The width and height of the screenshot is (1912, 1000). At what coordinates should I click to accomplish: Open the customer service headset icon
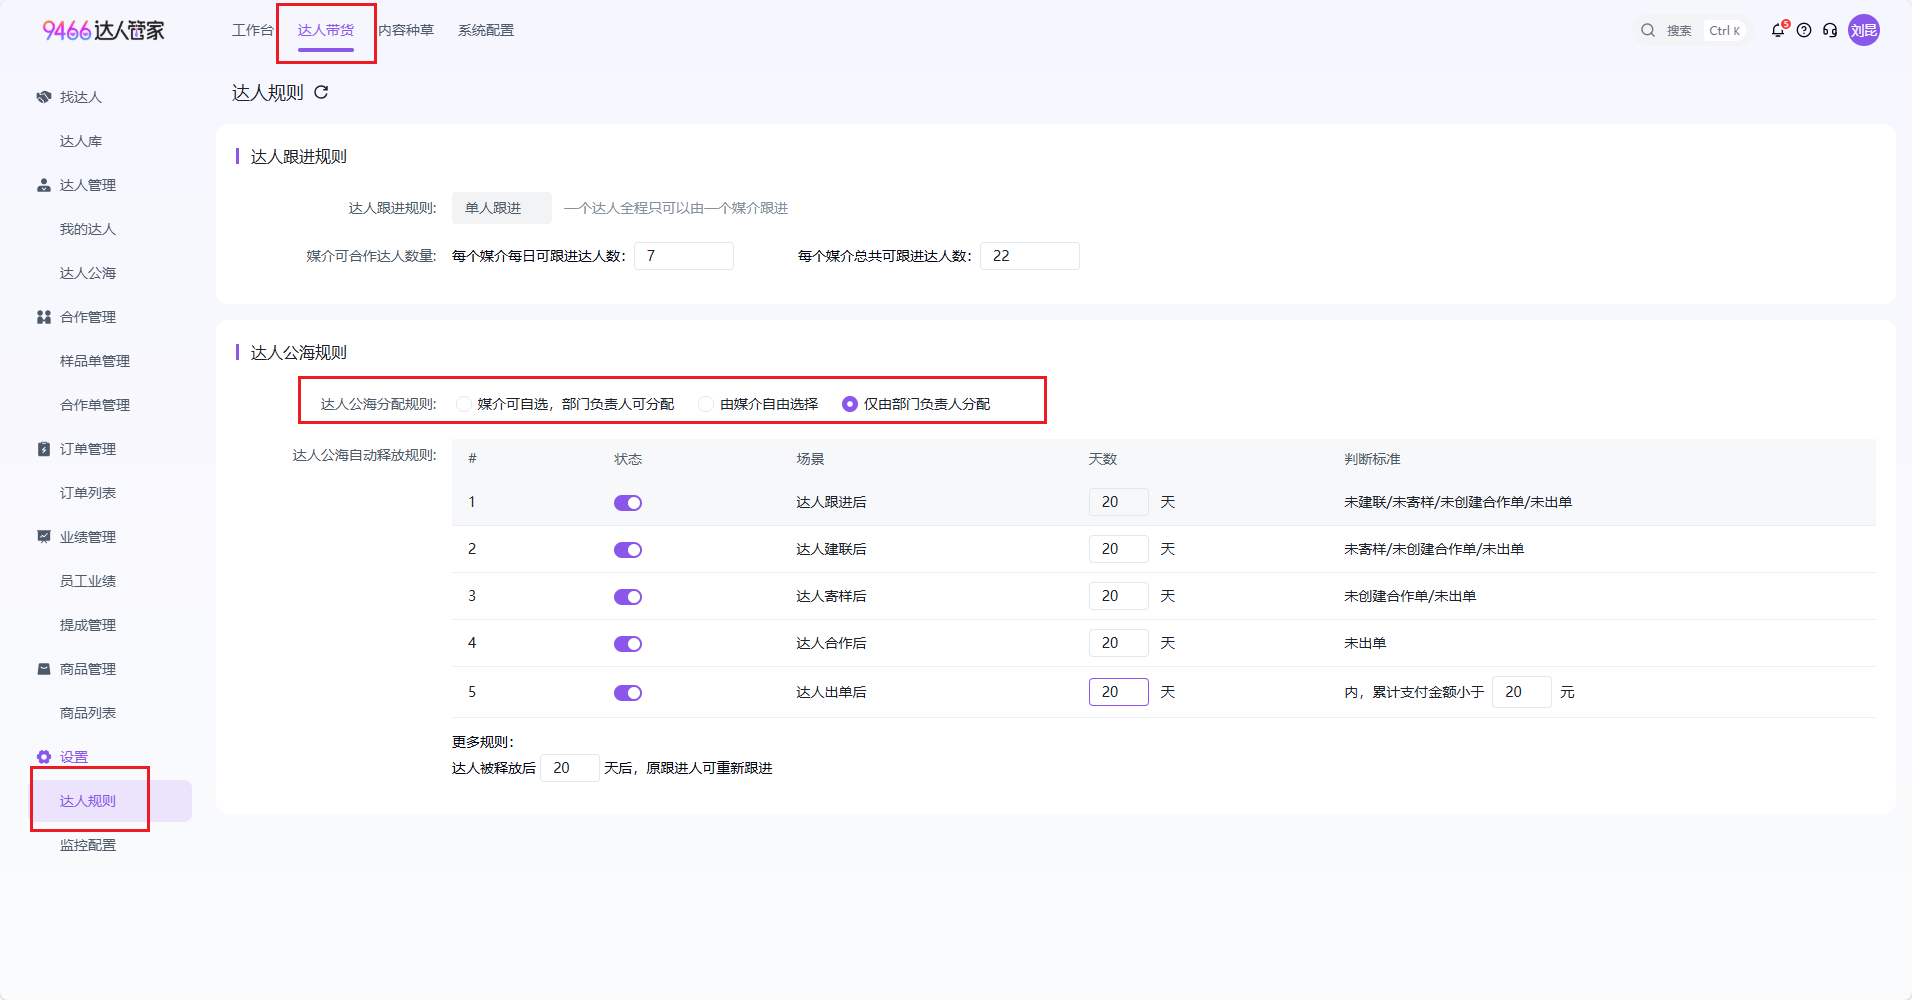(x=1830, y=30)
